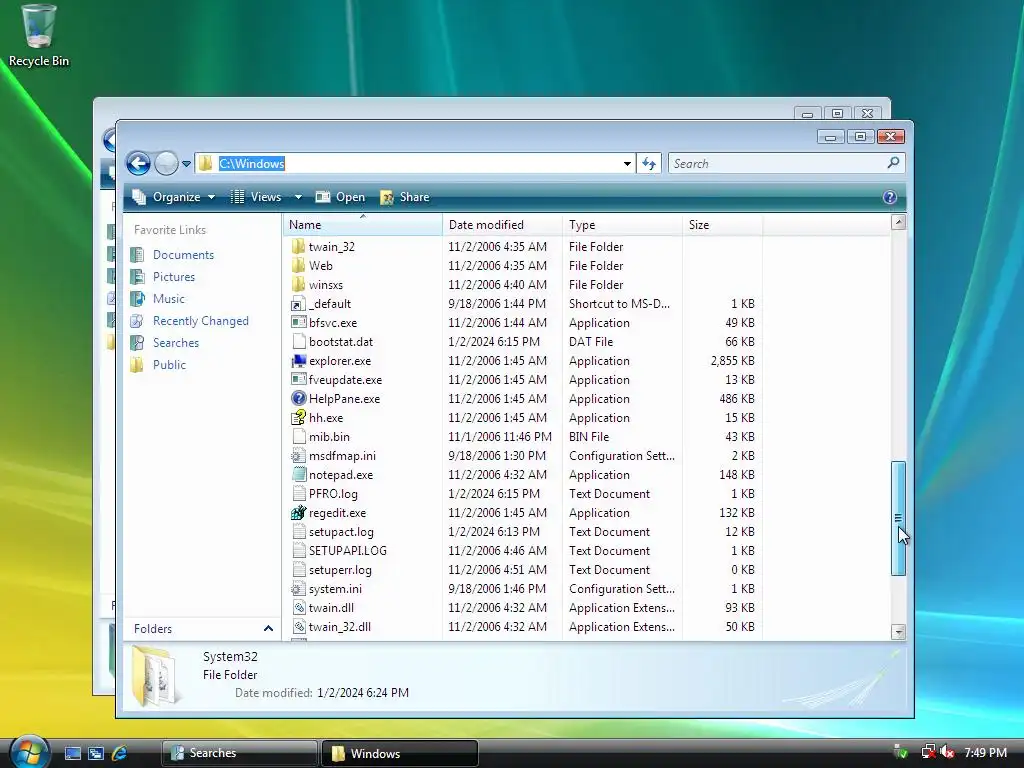This screenshot has height=768, width=1024.
Task: Click Show Desktop quick launch icon
Action: click(x=72, y=753)
